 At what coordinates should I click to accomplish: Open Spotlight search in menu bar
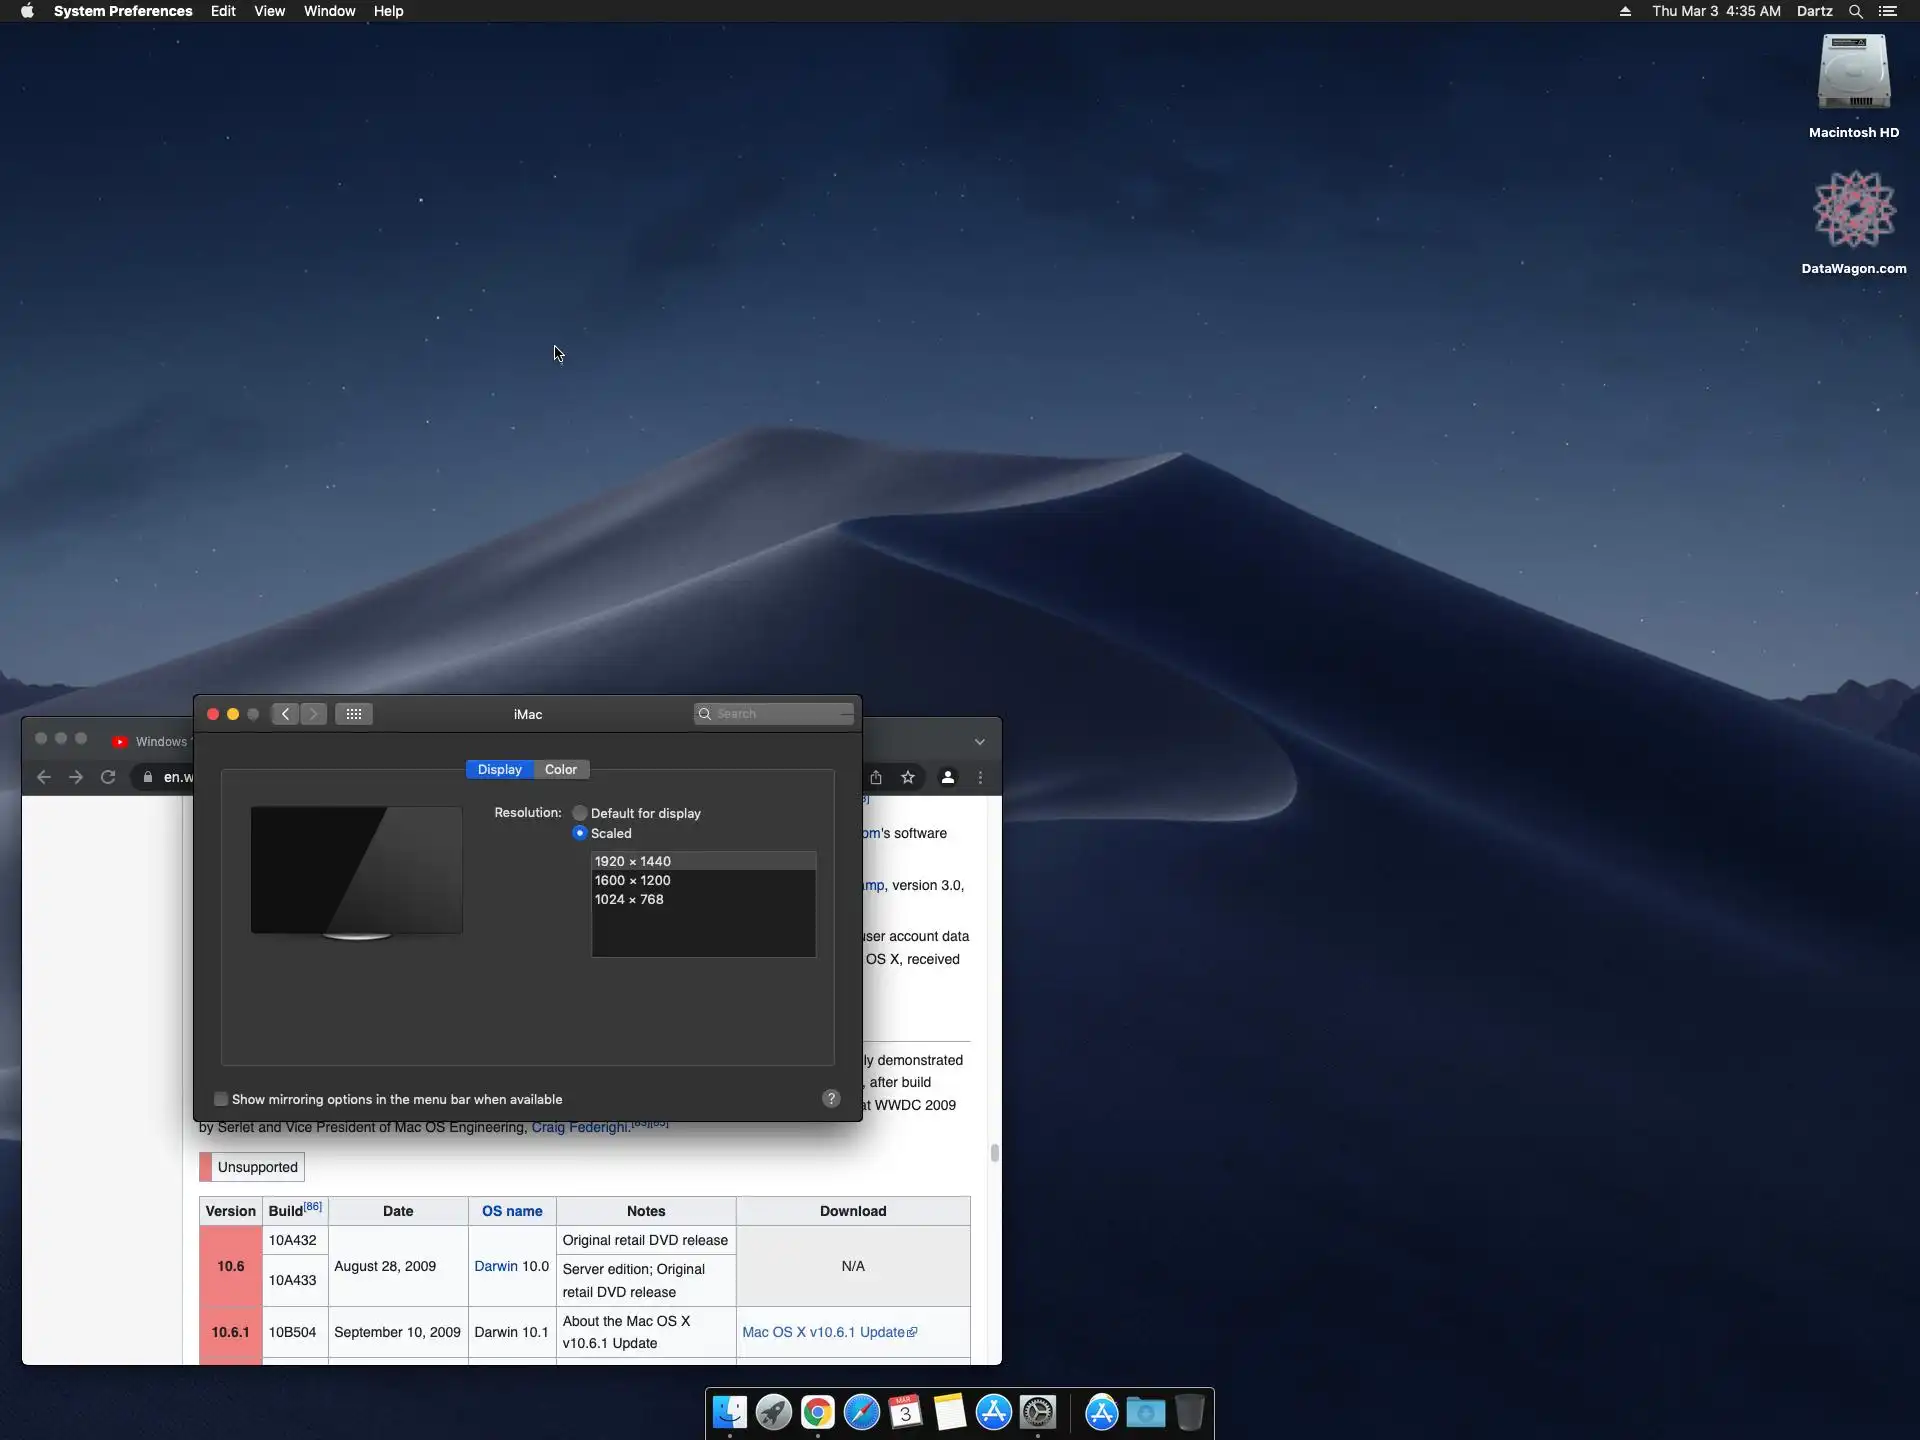[x=1855, y=11]
